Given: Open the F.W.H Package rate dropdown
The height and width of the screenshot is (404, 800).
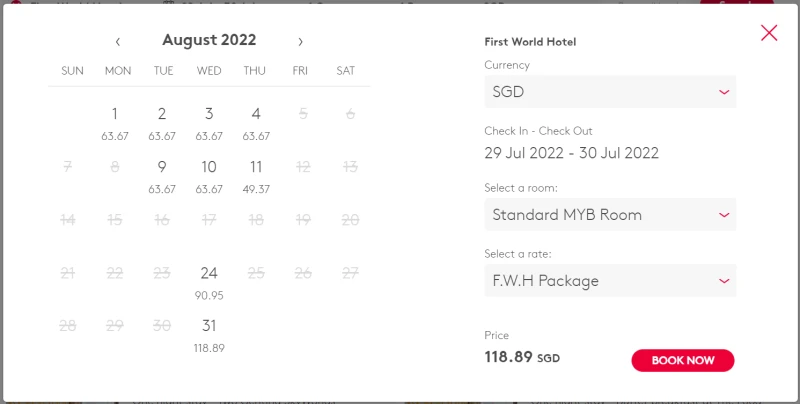Looking at the screenshot, I should [x=609, y=281].
